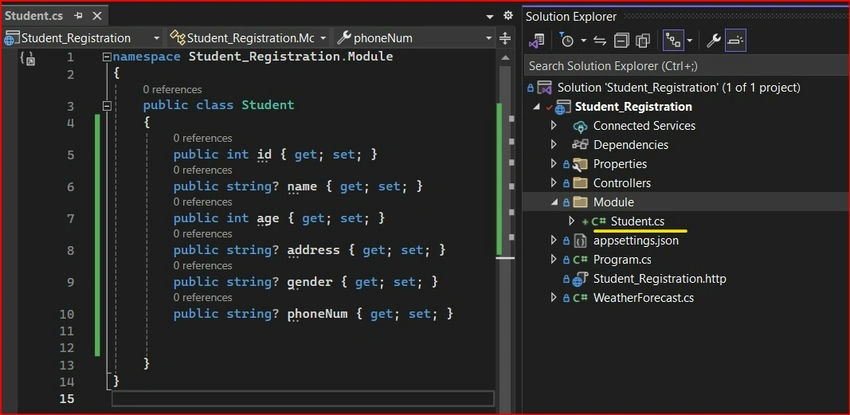
Task: Click the C# icon beside Program.cs
Action: click(x=580, y=260)
